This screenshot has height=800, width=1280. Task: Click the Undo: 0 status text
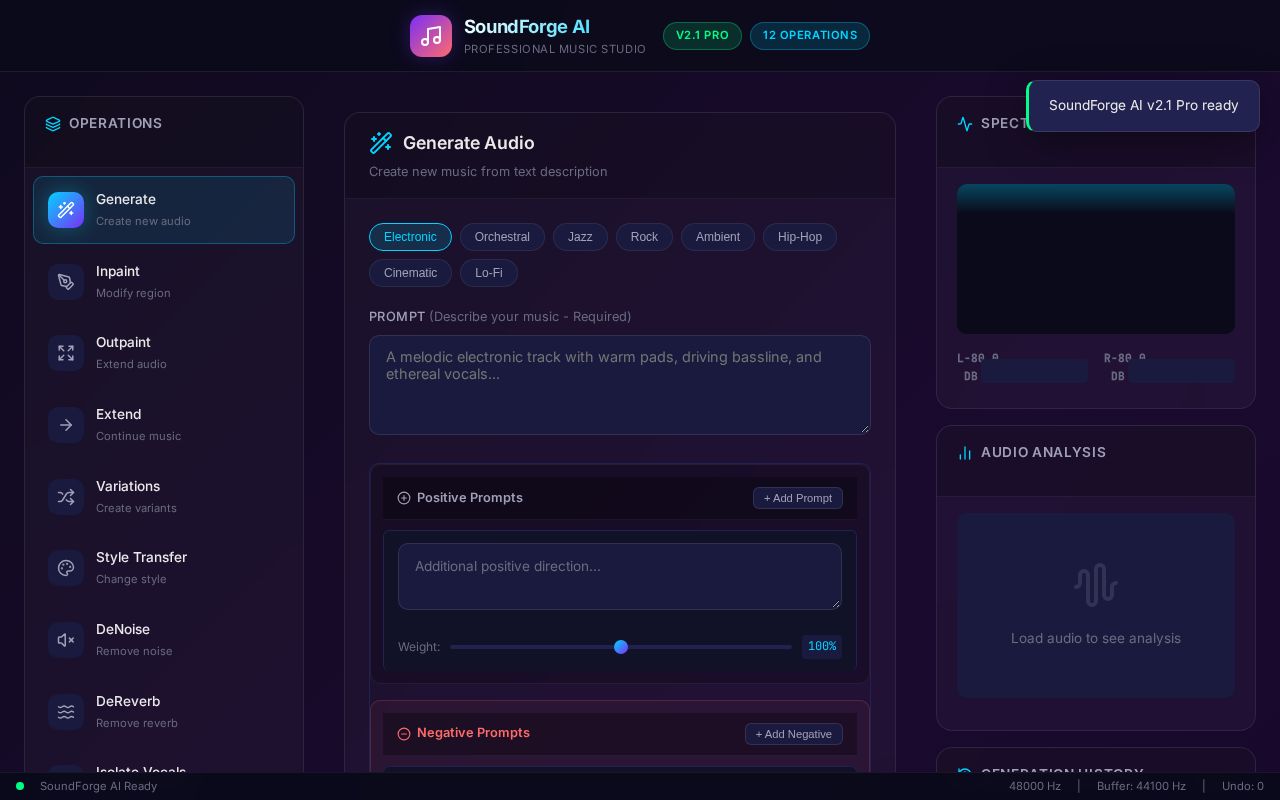(1243, 786)
